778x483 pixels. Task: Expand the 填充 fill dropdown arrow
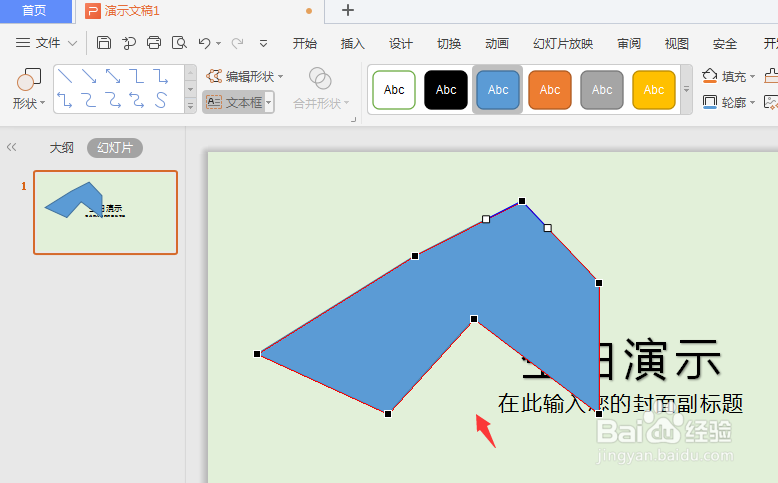(x=752, y=76)
